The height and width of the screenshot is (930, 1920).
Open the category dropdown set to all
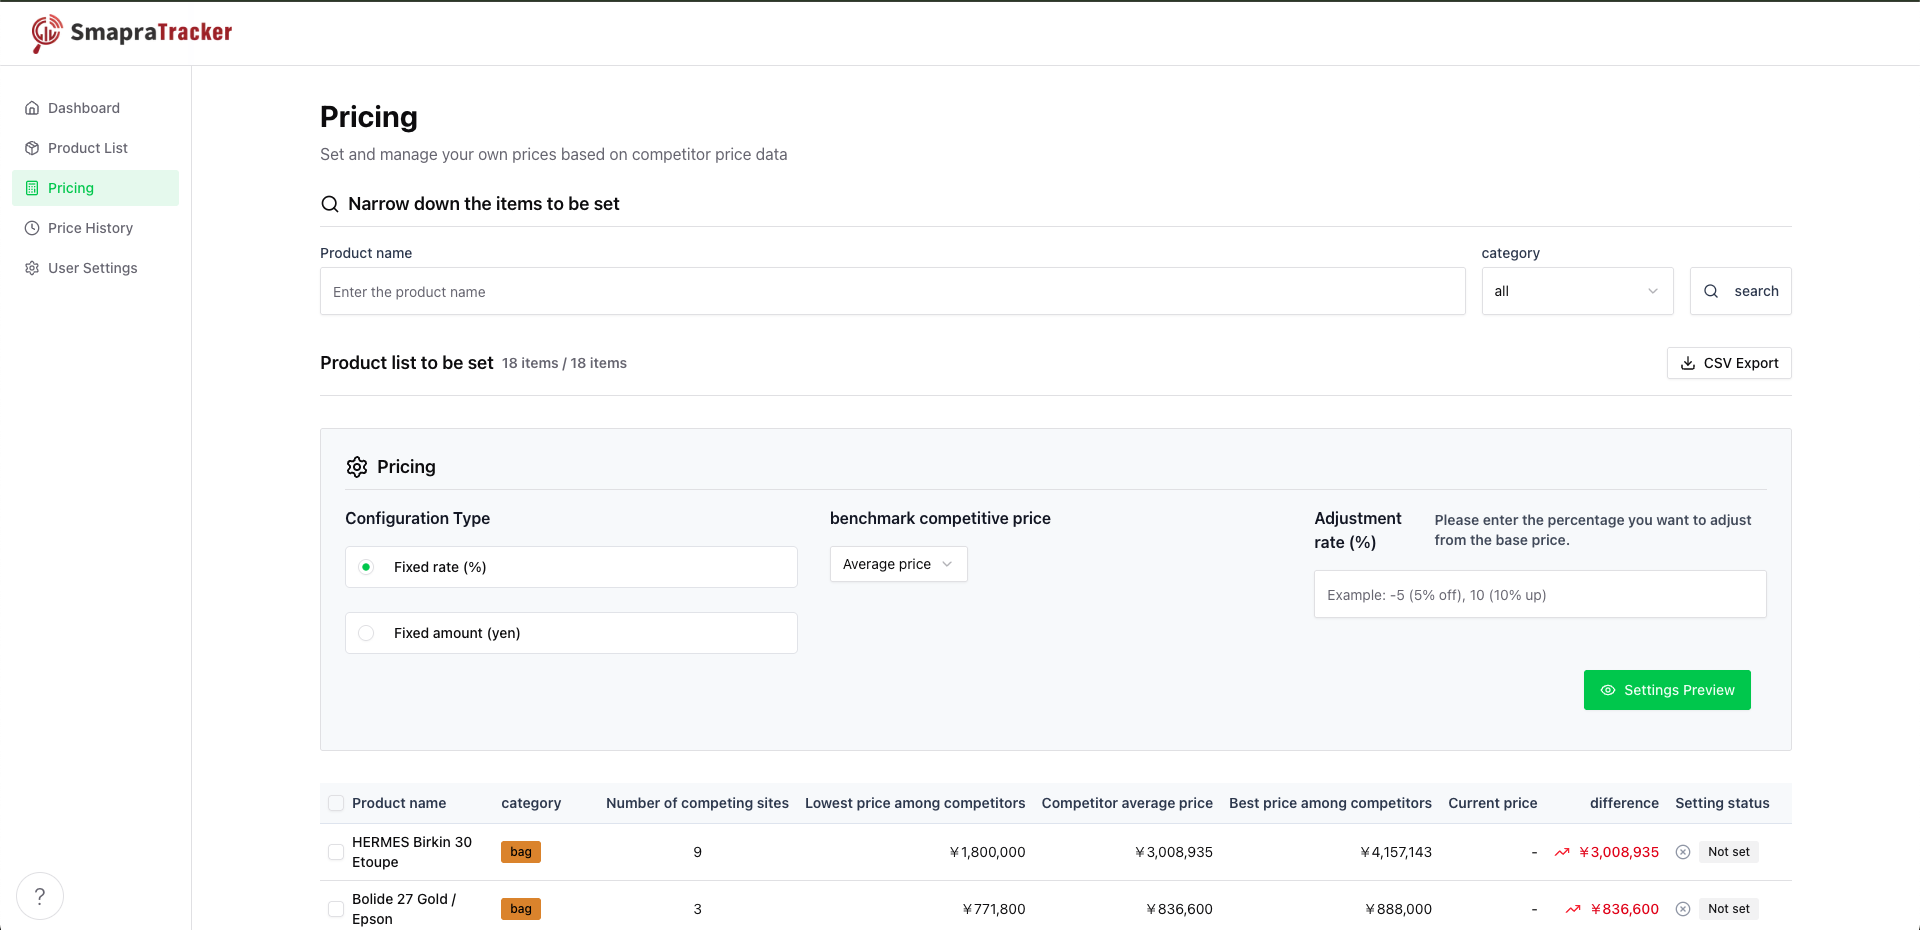point(1577,290)
